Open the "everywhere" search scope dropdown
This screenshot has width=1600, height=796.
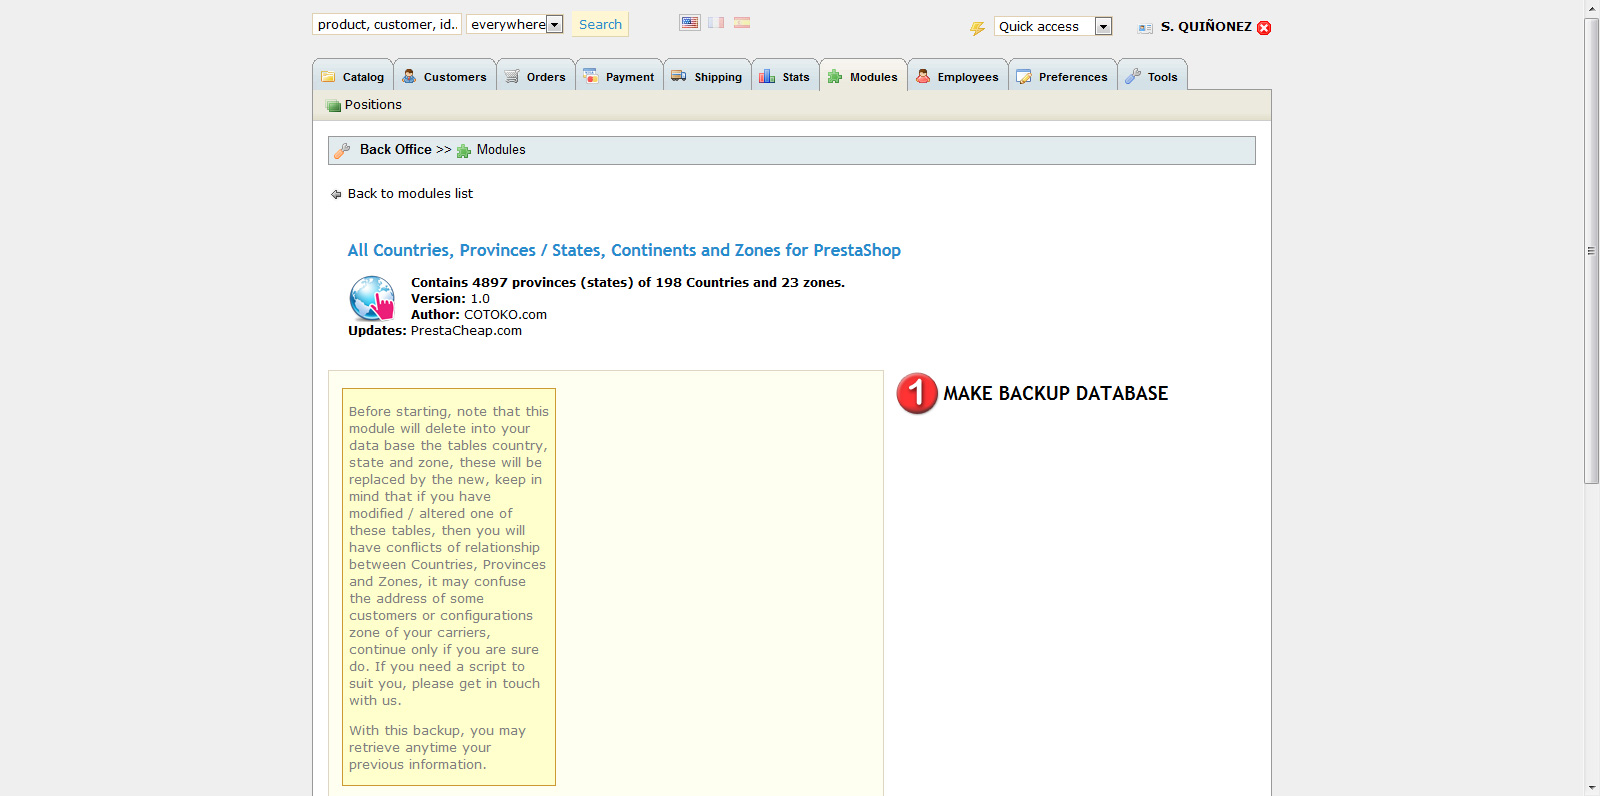coord(515,24)
